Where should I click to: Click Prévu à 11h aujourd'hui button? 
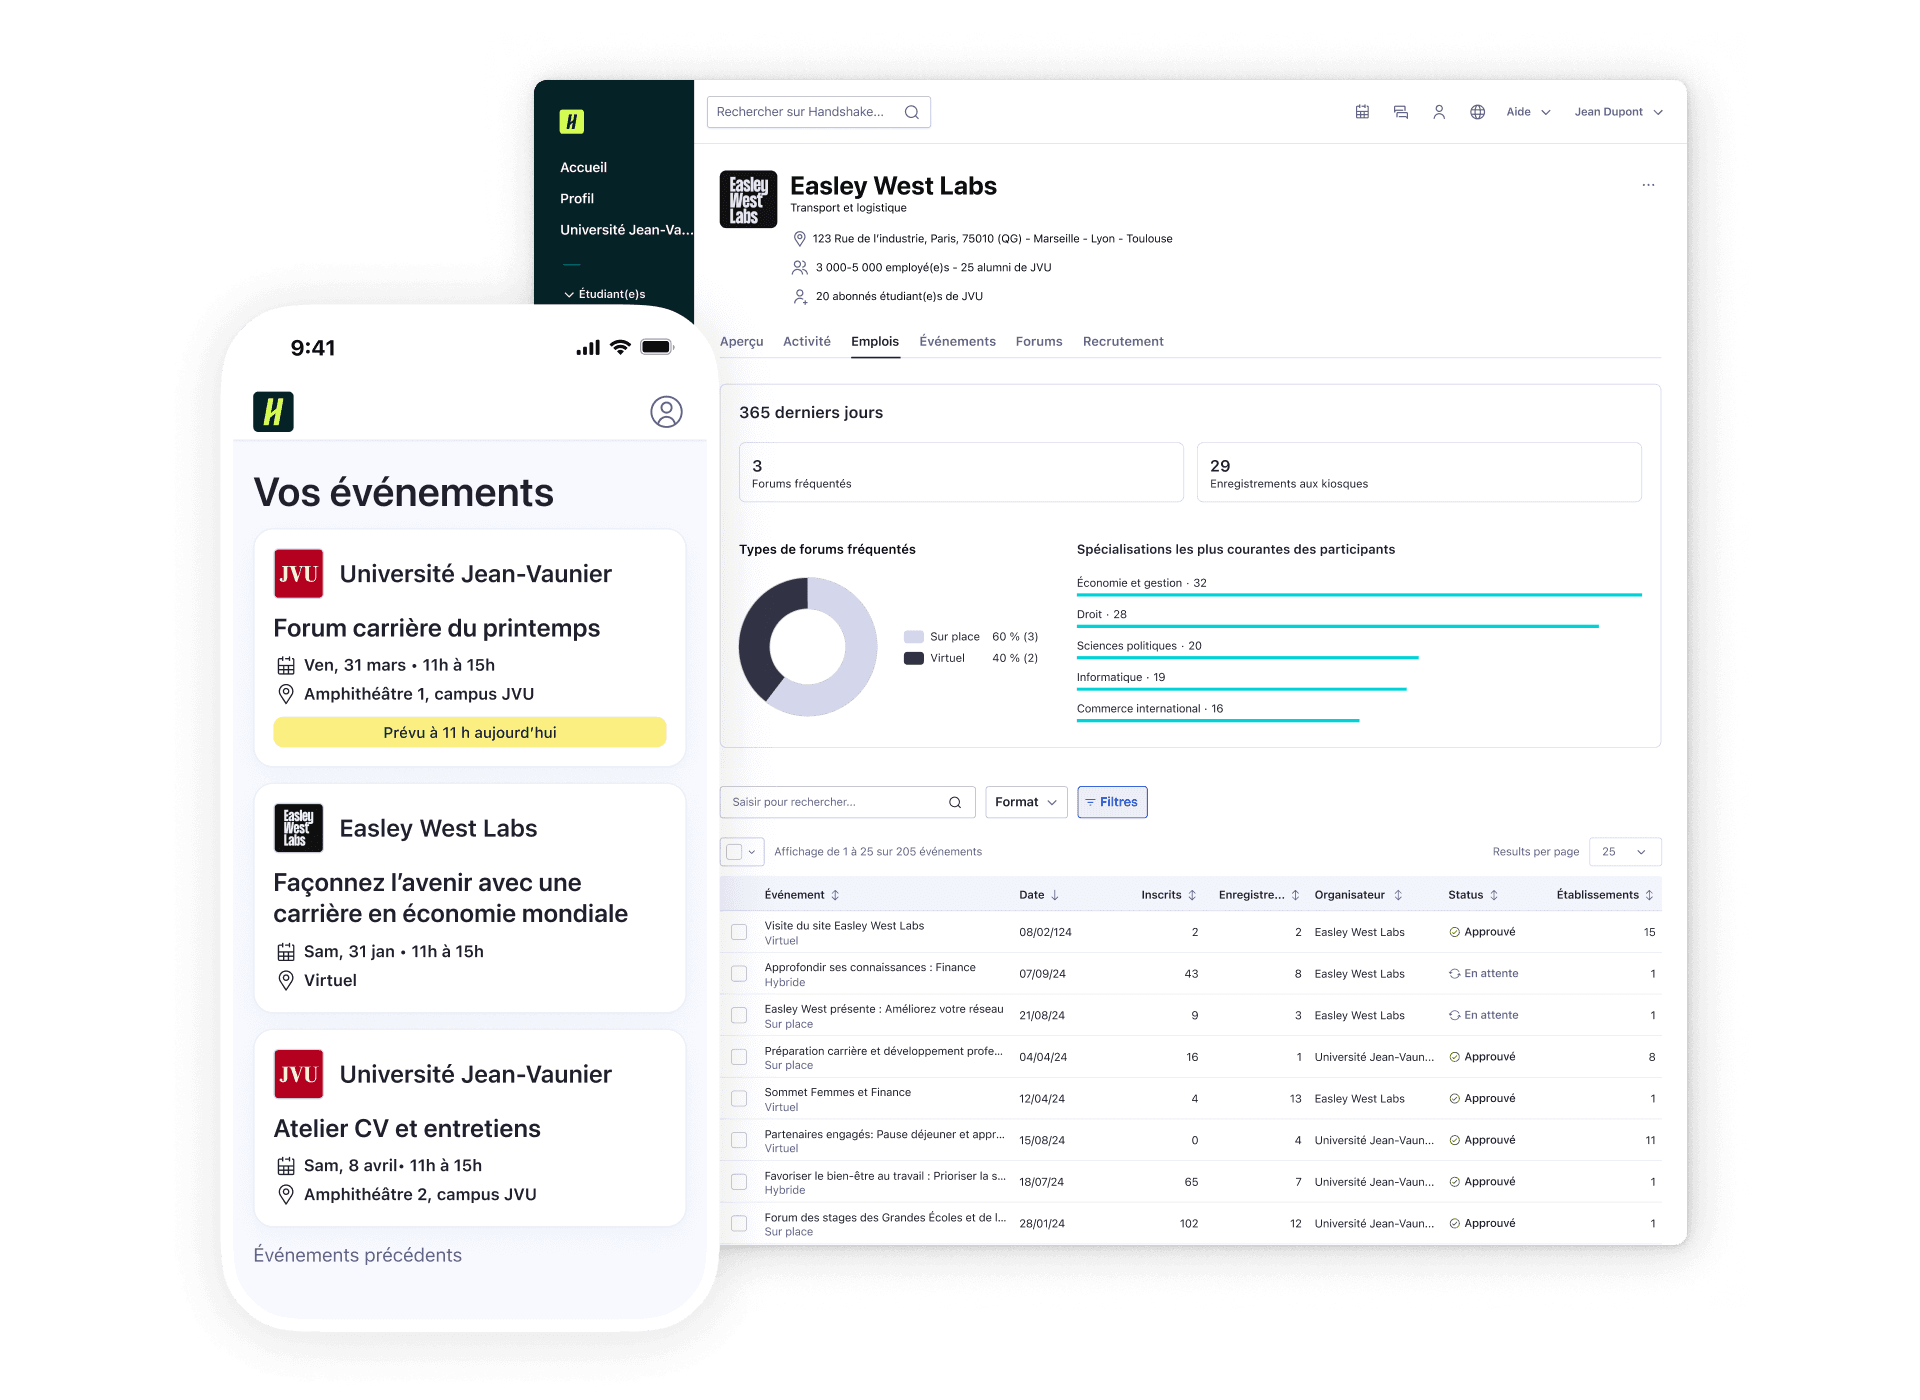468,732
